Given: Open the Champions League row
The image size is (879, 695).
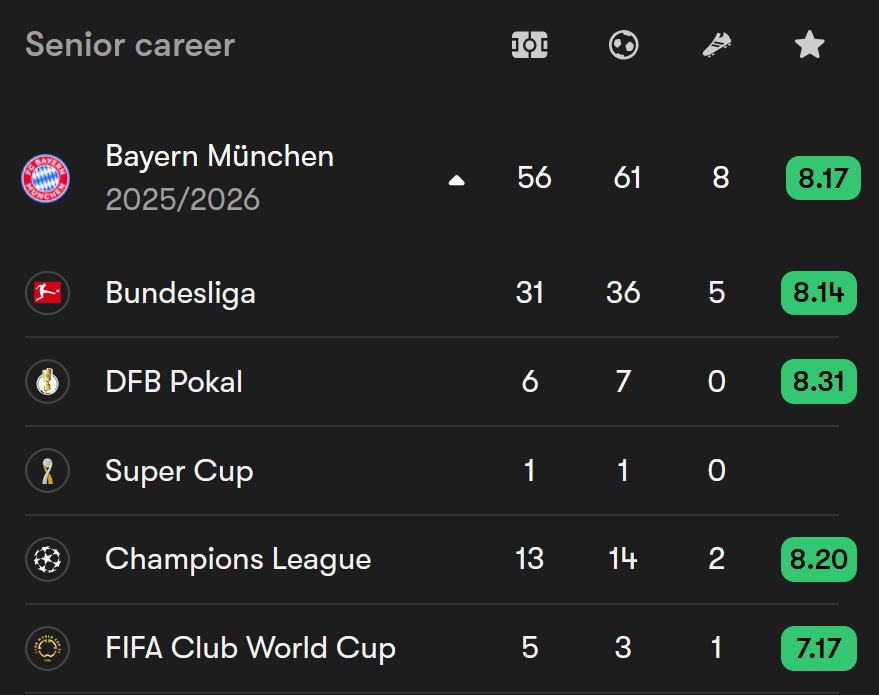Looking at the screenshot, I should point(432,559).
